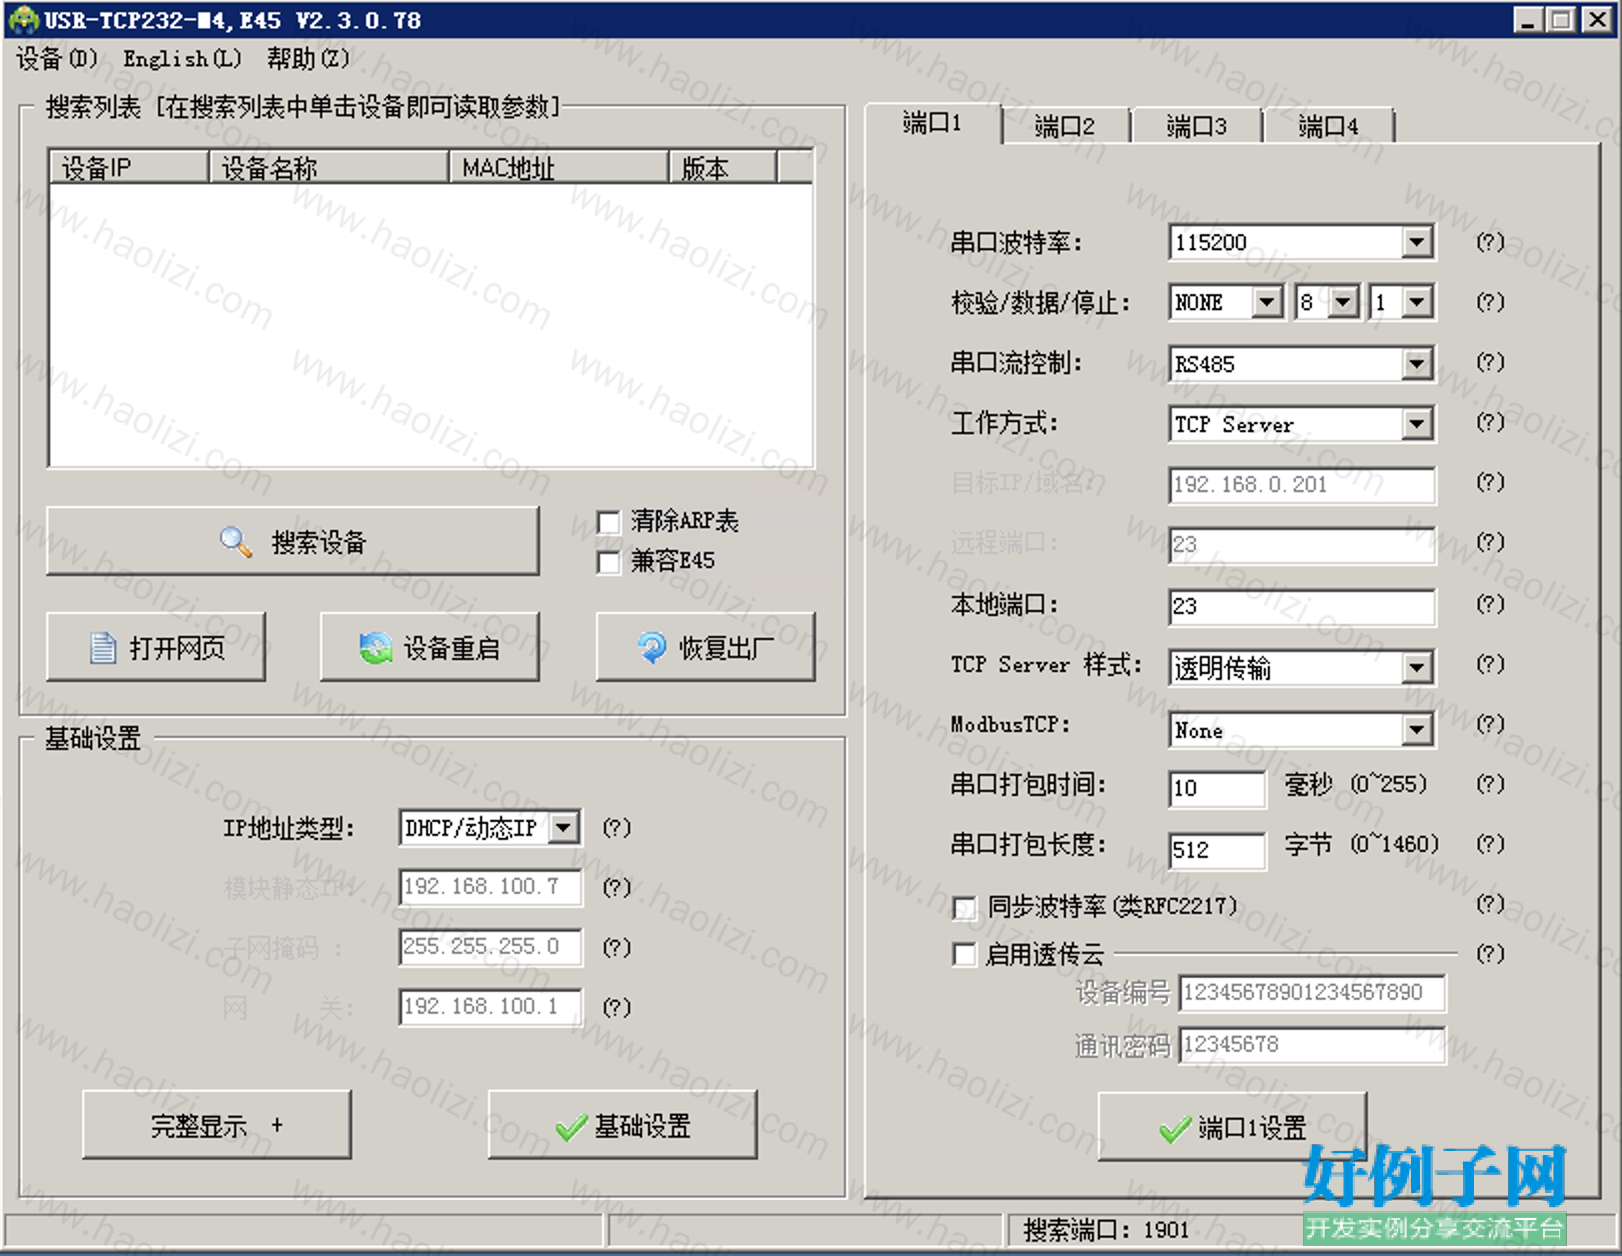The height and width of the screenshot is (1256, 1622).
Task: Enable the 兼容E45 checkbox
Action: [608, 562]
